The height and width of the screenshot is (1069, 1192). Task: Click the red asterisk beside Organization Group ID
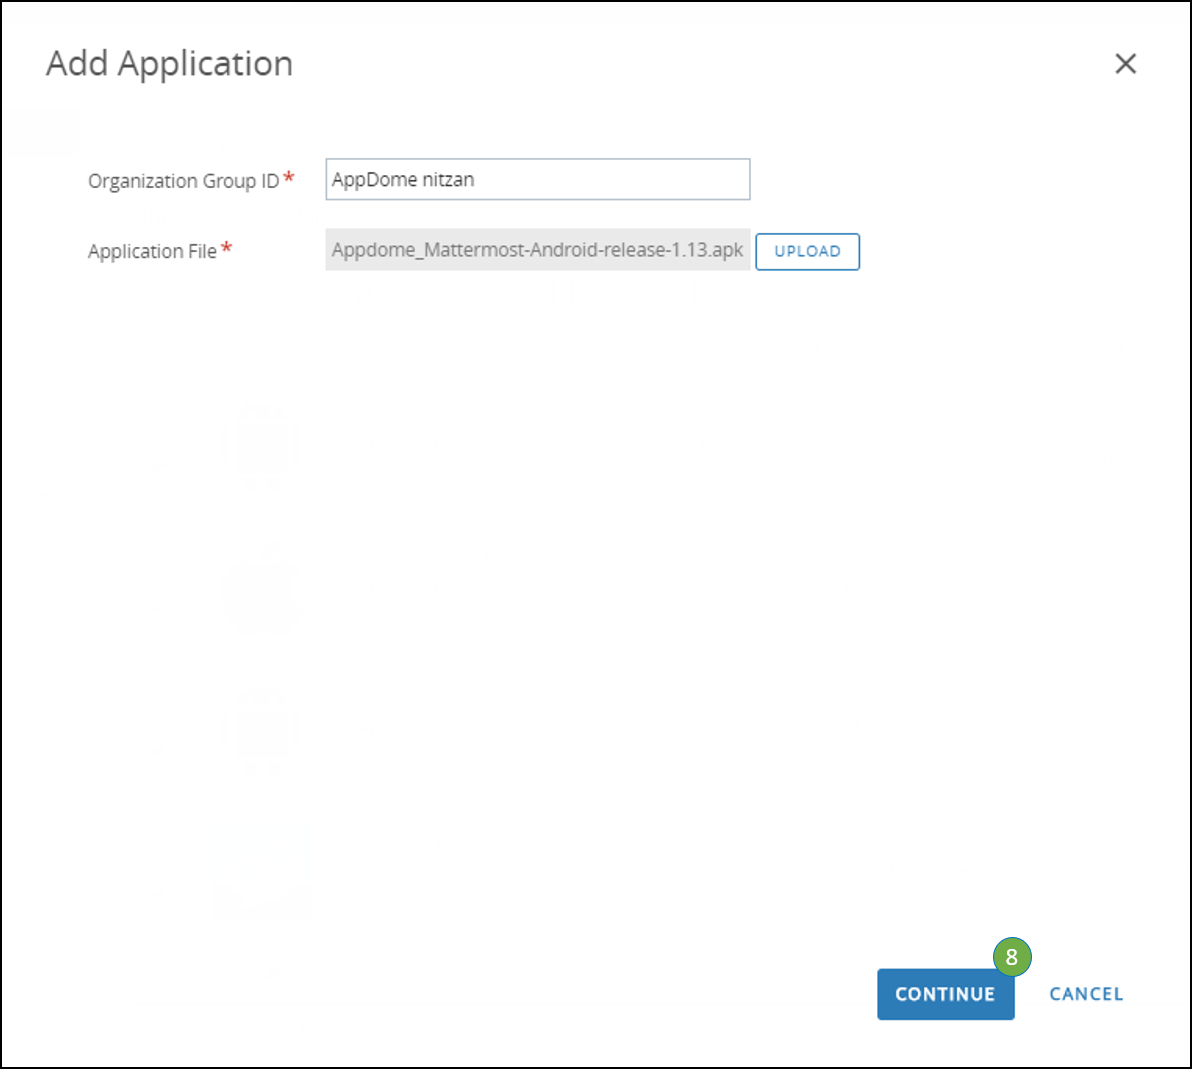287,175
